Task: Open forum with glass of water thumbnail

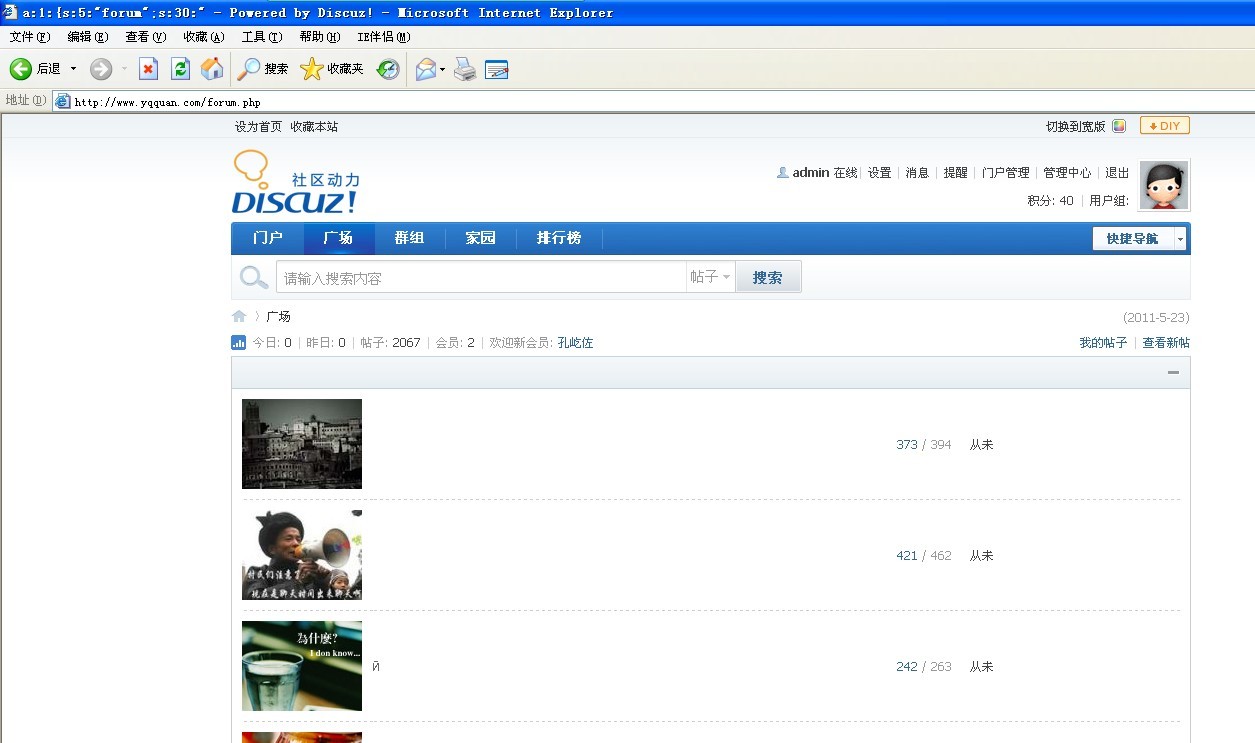Action: click(302, 666)
